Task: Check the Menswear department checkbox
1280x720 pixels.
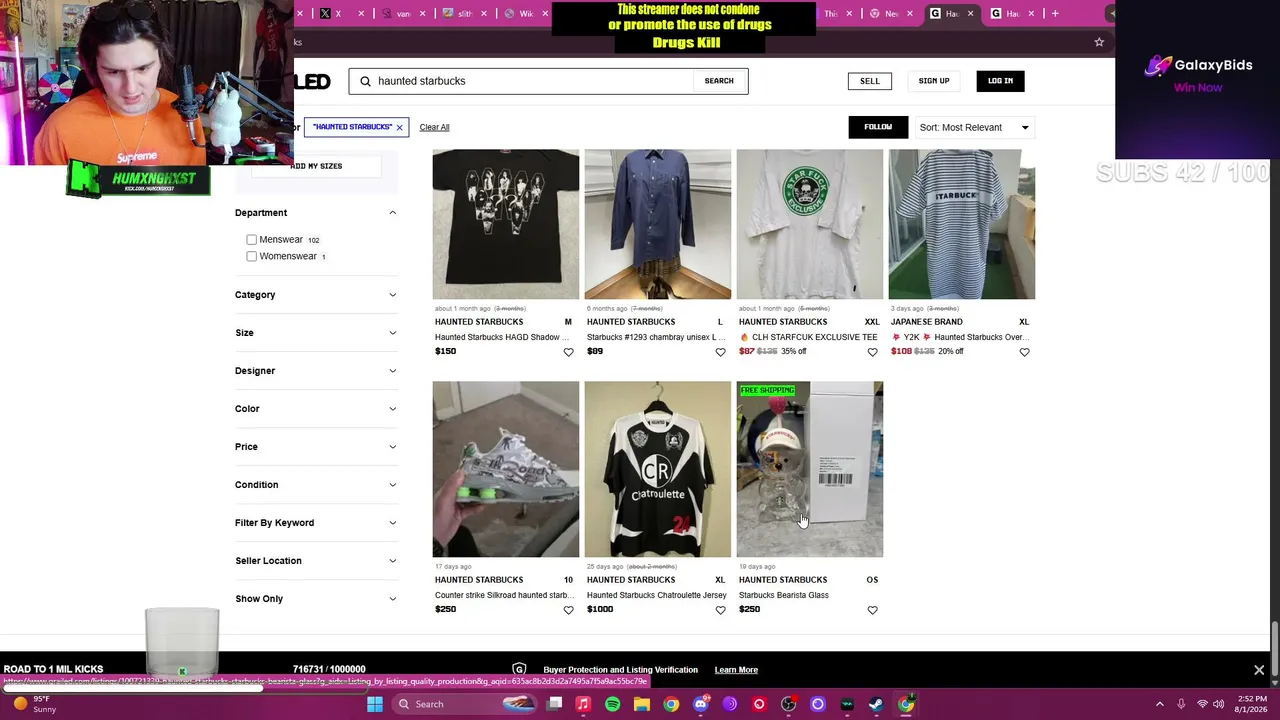Action: (251, 240)
